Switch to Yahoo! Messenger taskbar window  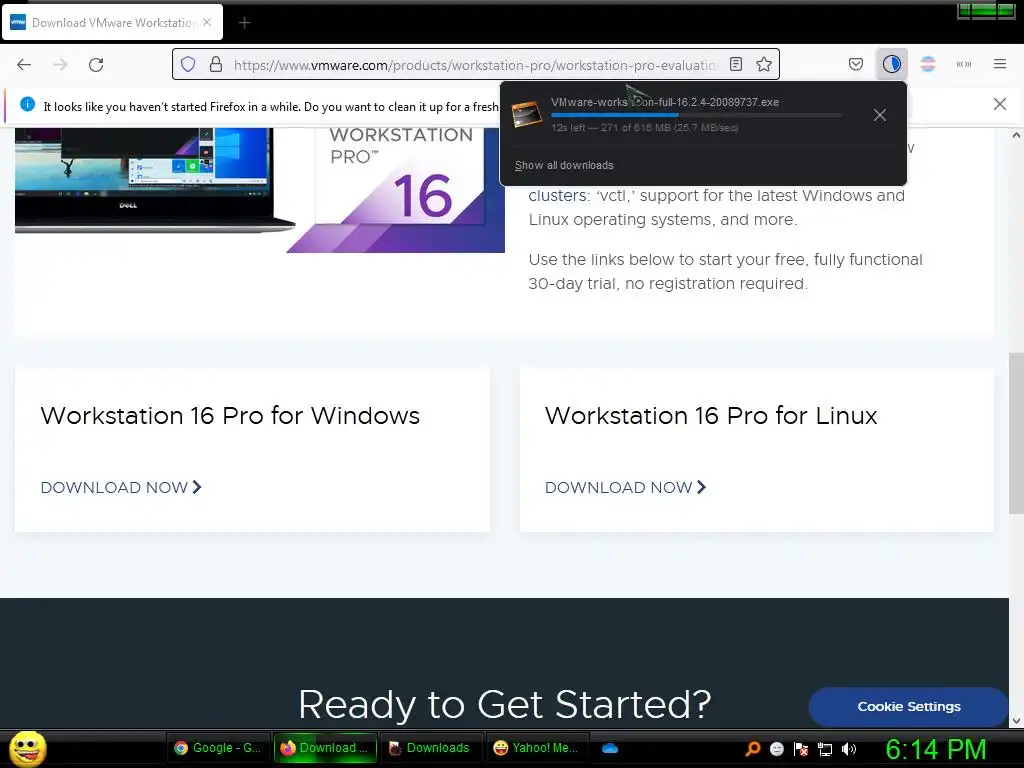coord(537,748)
